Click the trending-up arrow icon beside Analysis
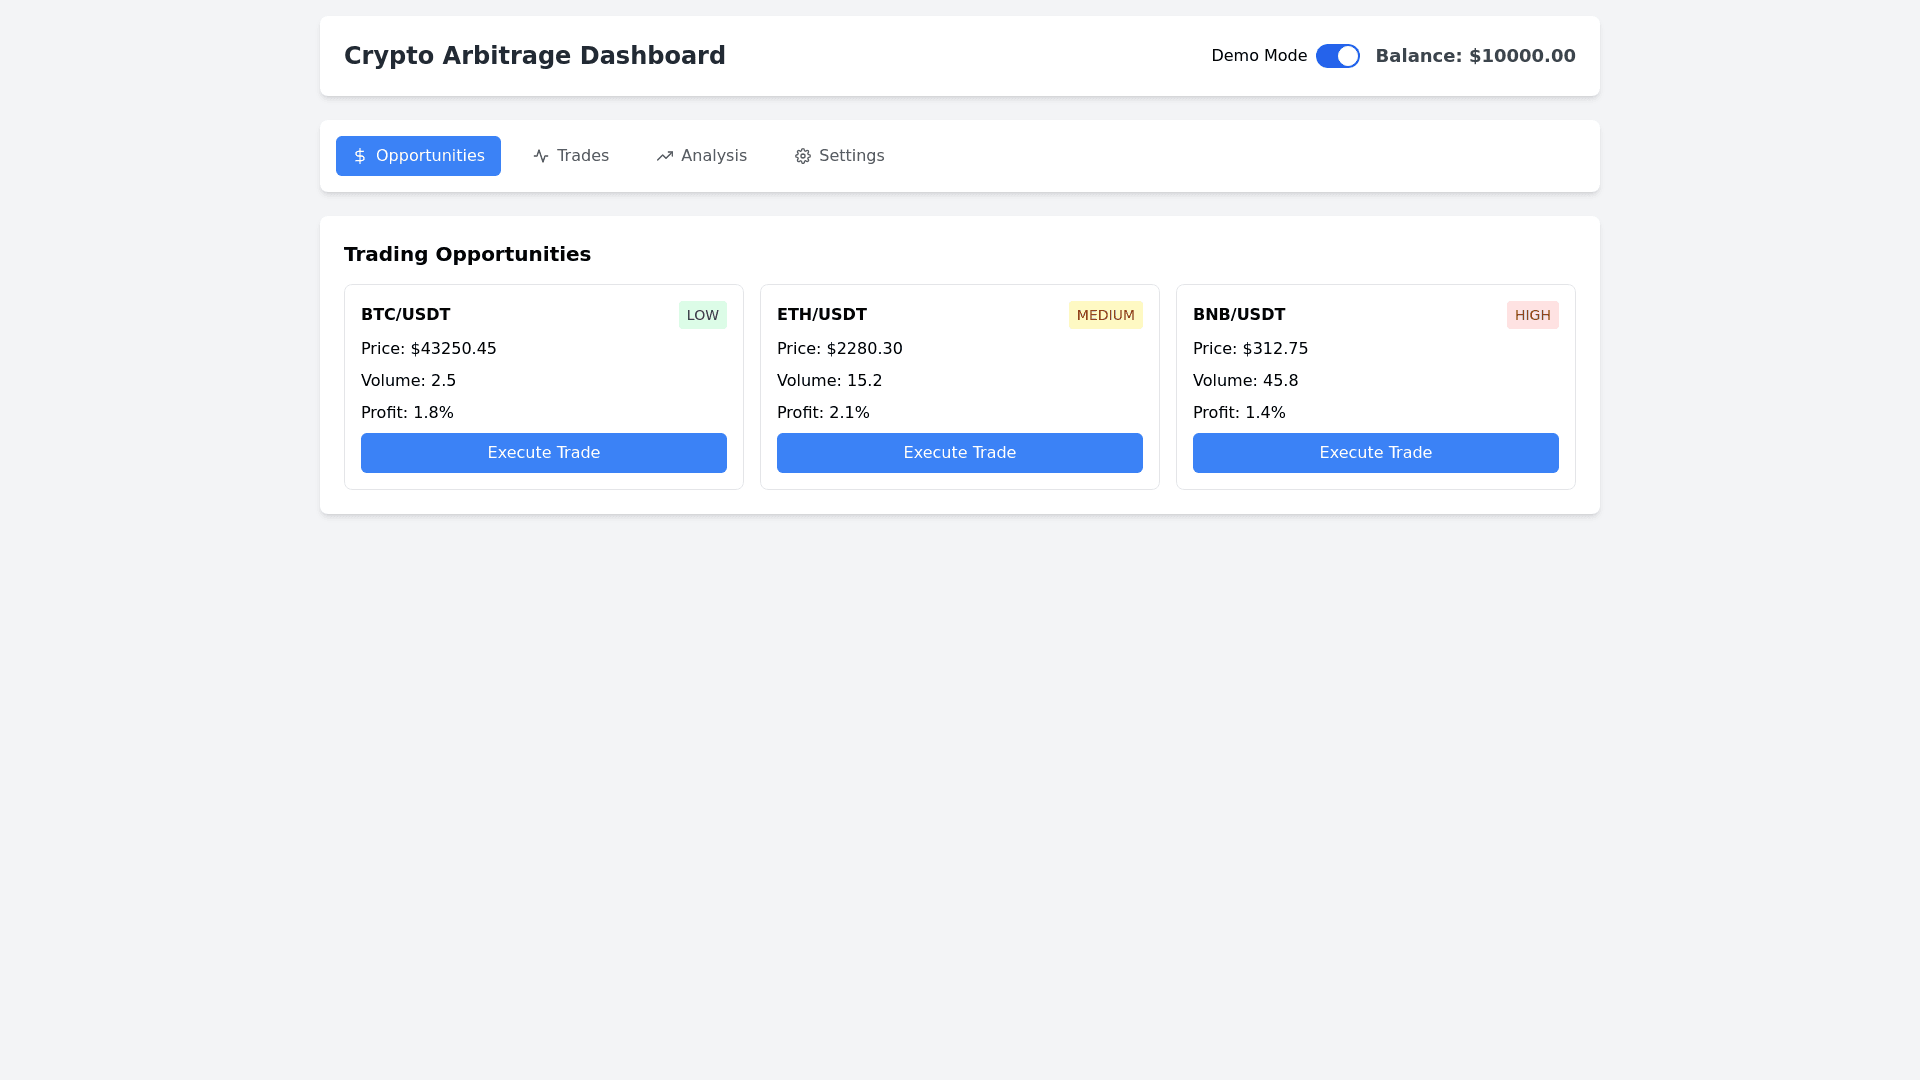 point(665,156)
